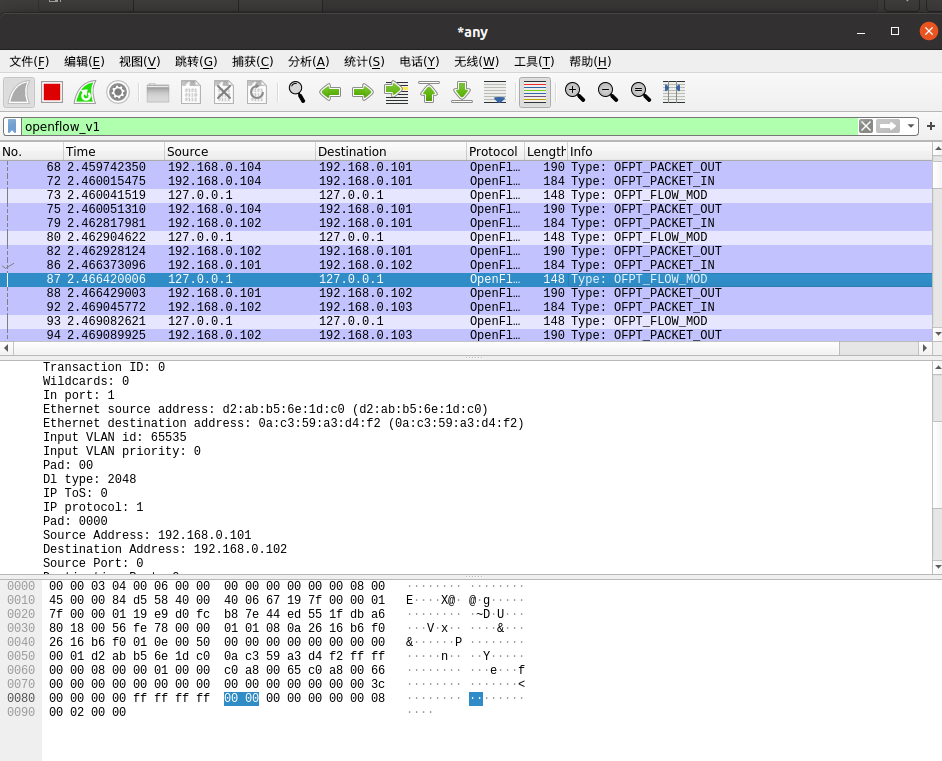
Task: Toggle packet list colorization button
Action: coord(535,92)
